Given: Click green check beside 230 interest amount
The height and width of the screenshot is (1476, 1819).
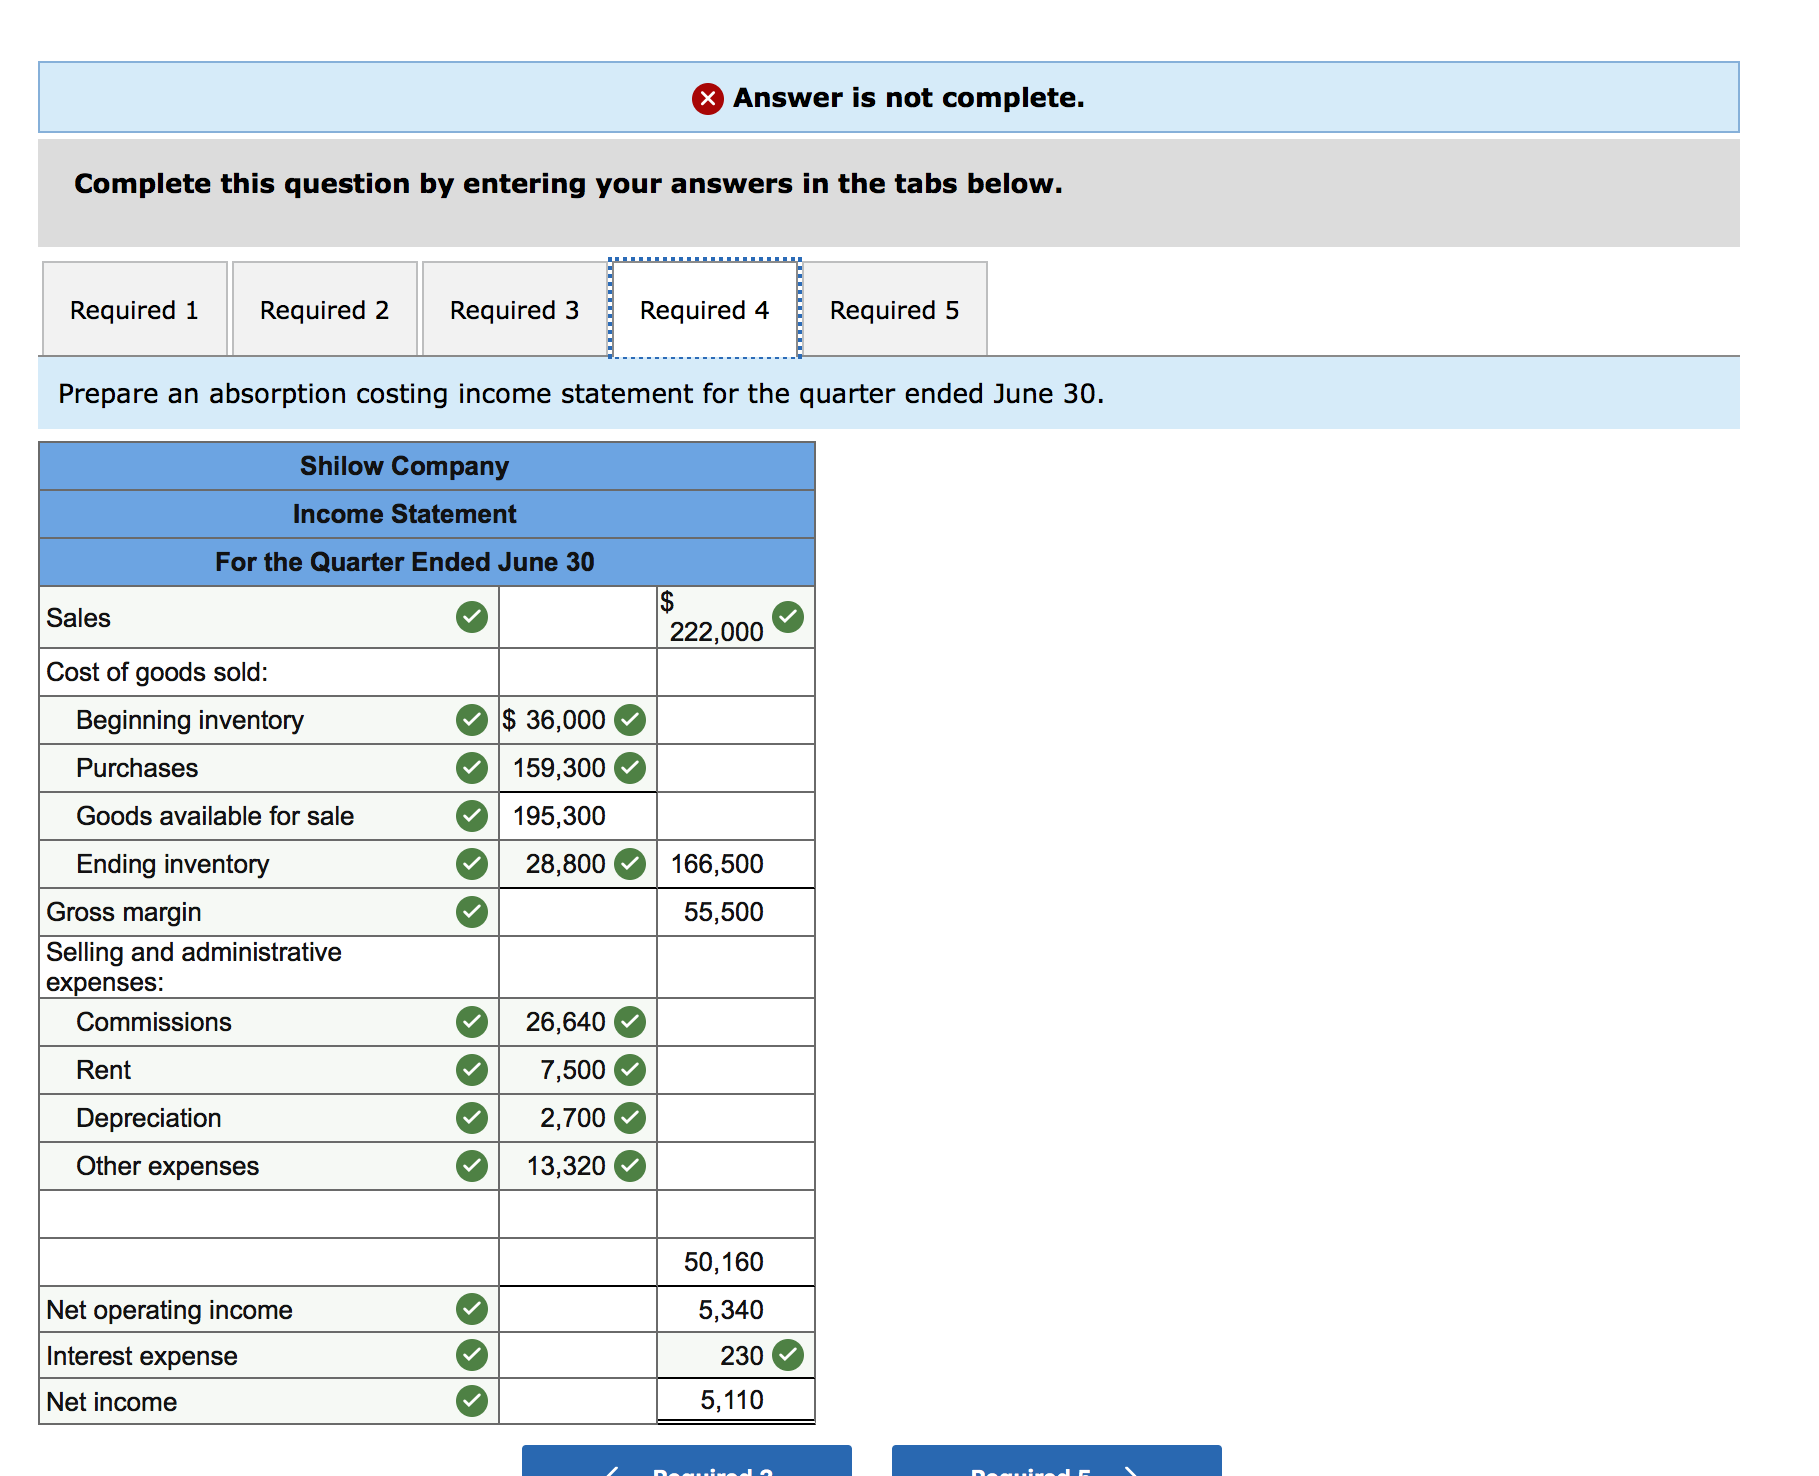Looking at the screenshot, I should pos(788,1356).
